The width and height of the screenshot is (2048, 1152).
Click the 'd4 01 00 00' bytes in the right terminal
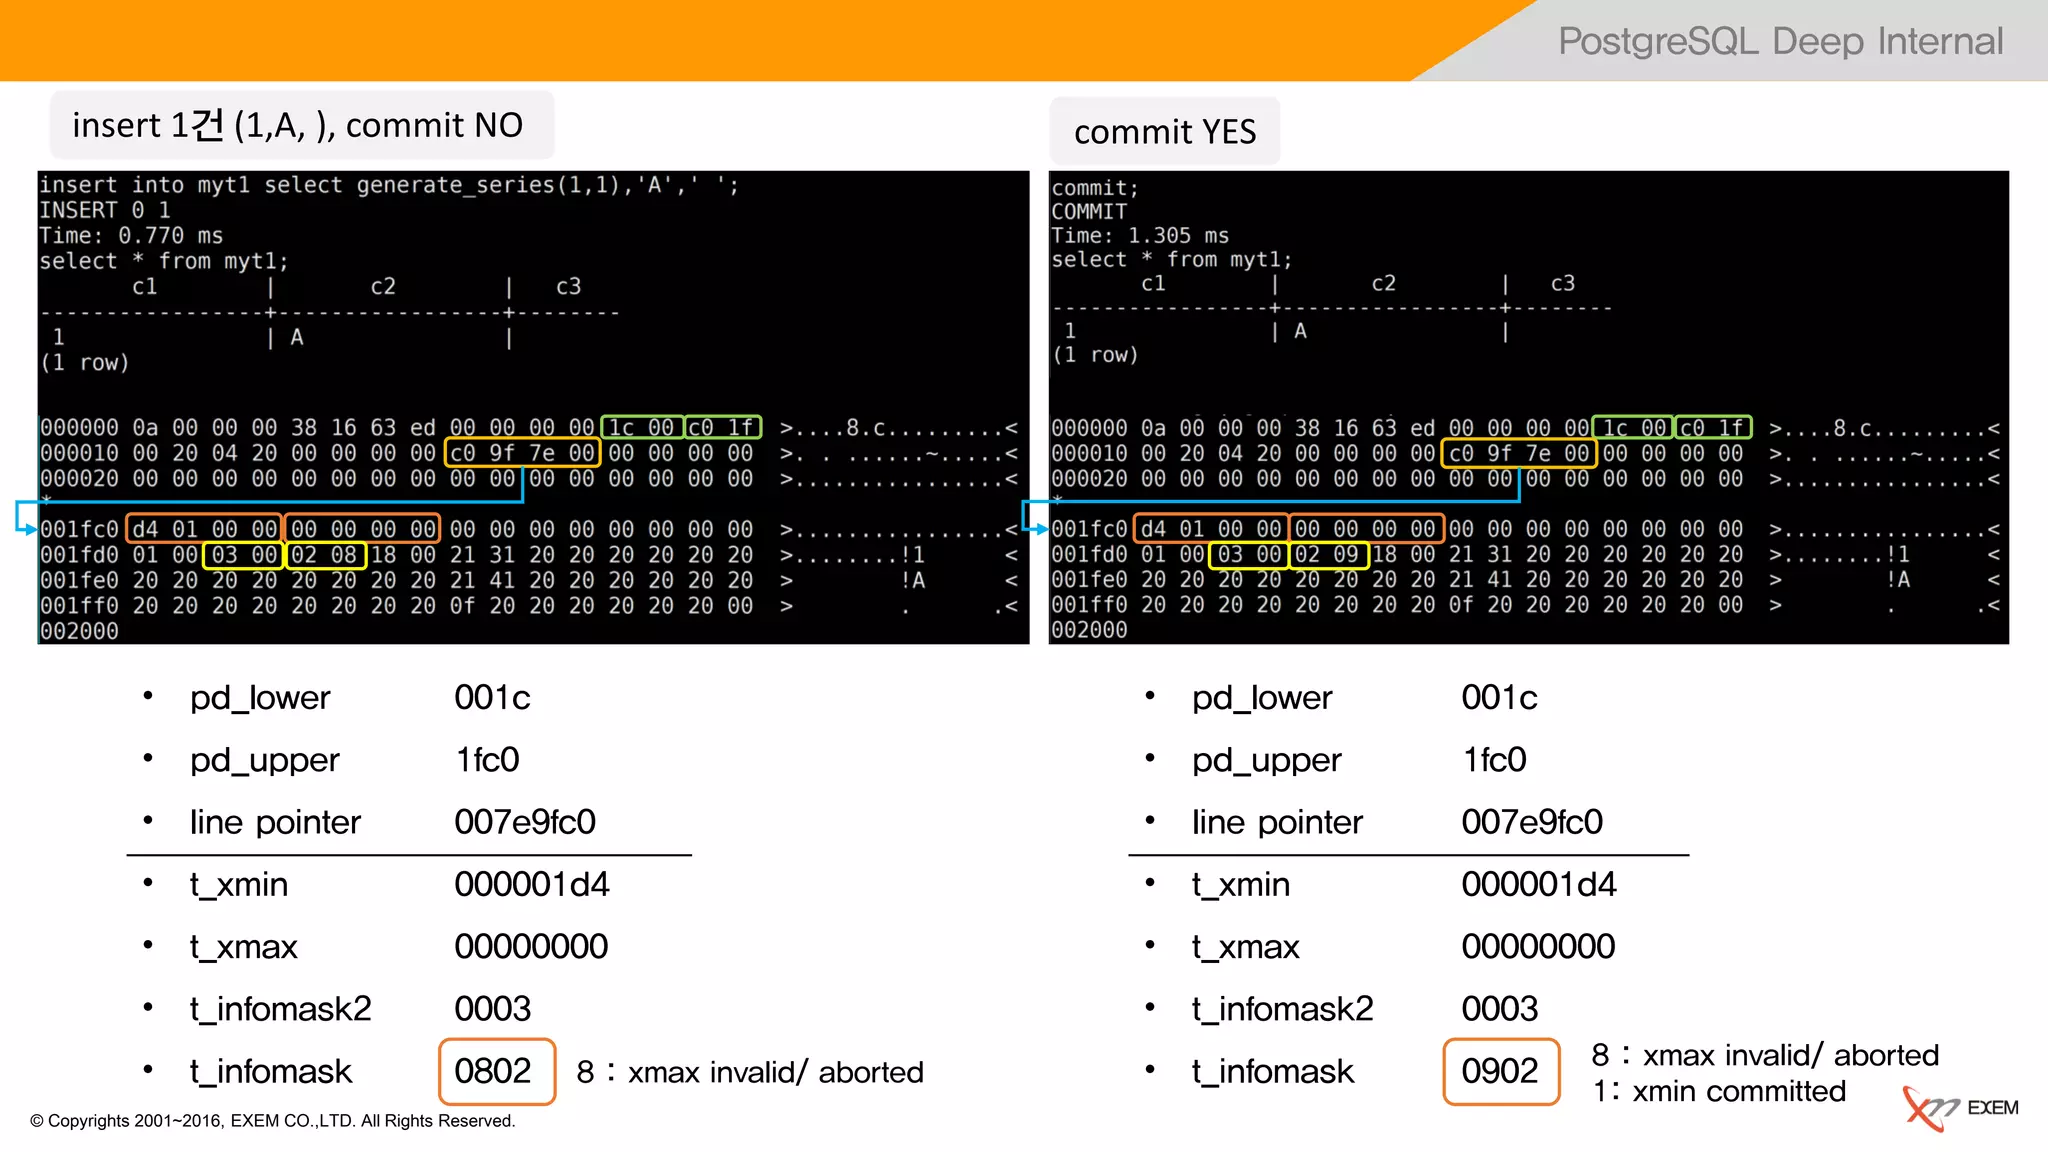coord(1211,529)
